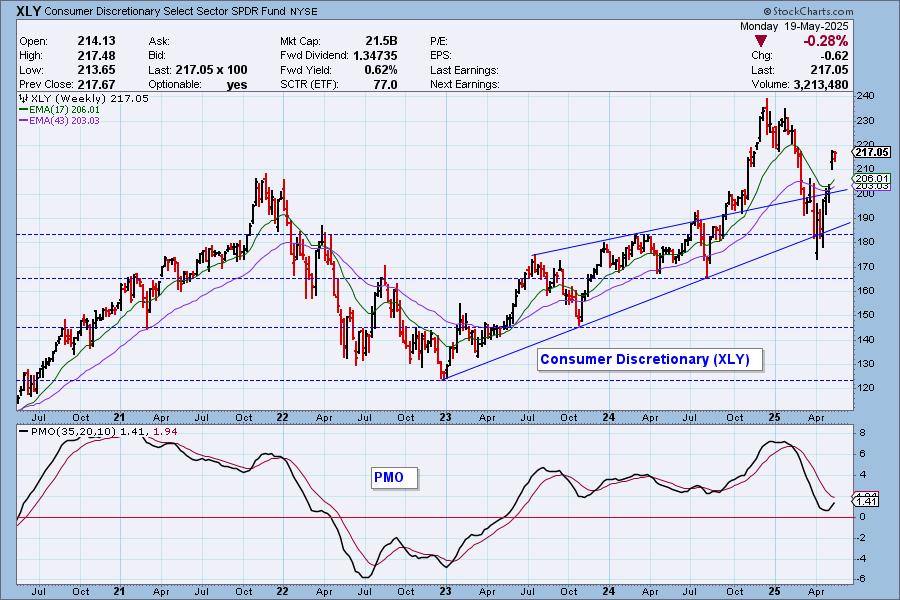The width and height of the screenshot is (900, 600).
Task: Click the 150 label on the price axis
Action: pos(866,315)
